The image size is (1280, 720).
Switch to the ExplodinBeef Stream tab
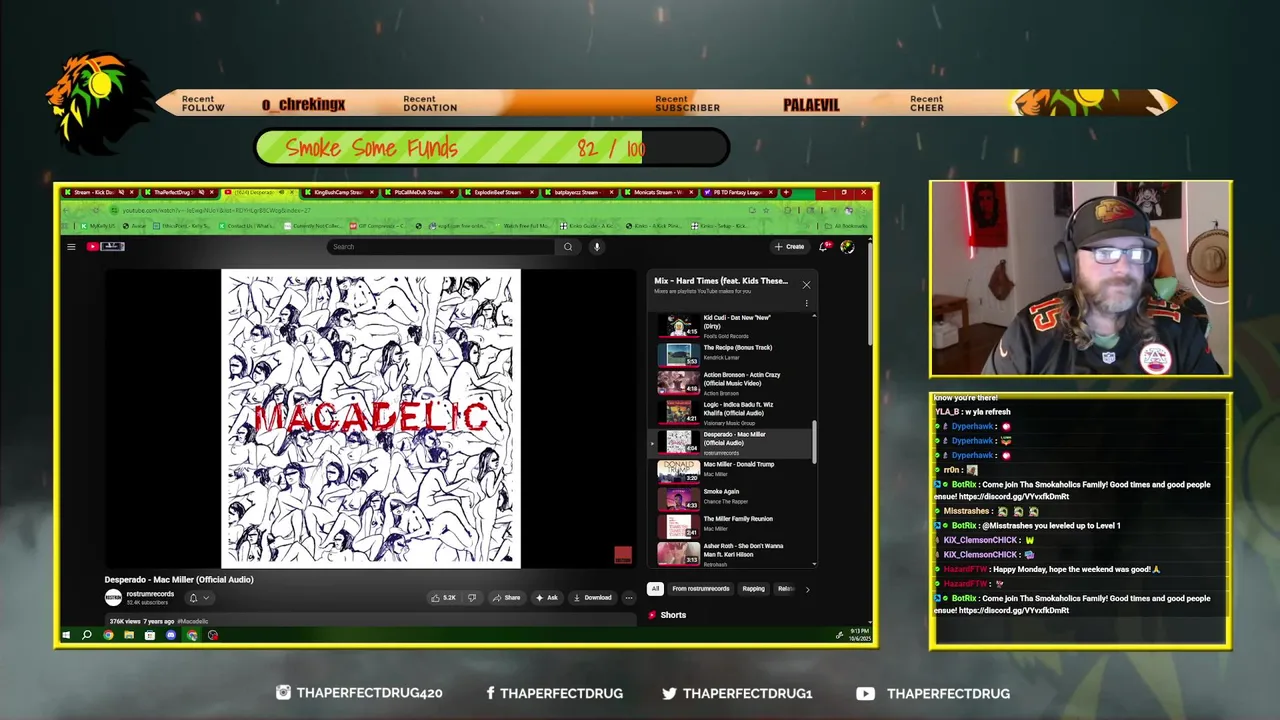pos(500,192)
